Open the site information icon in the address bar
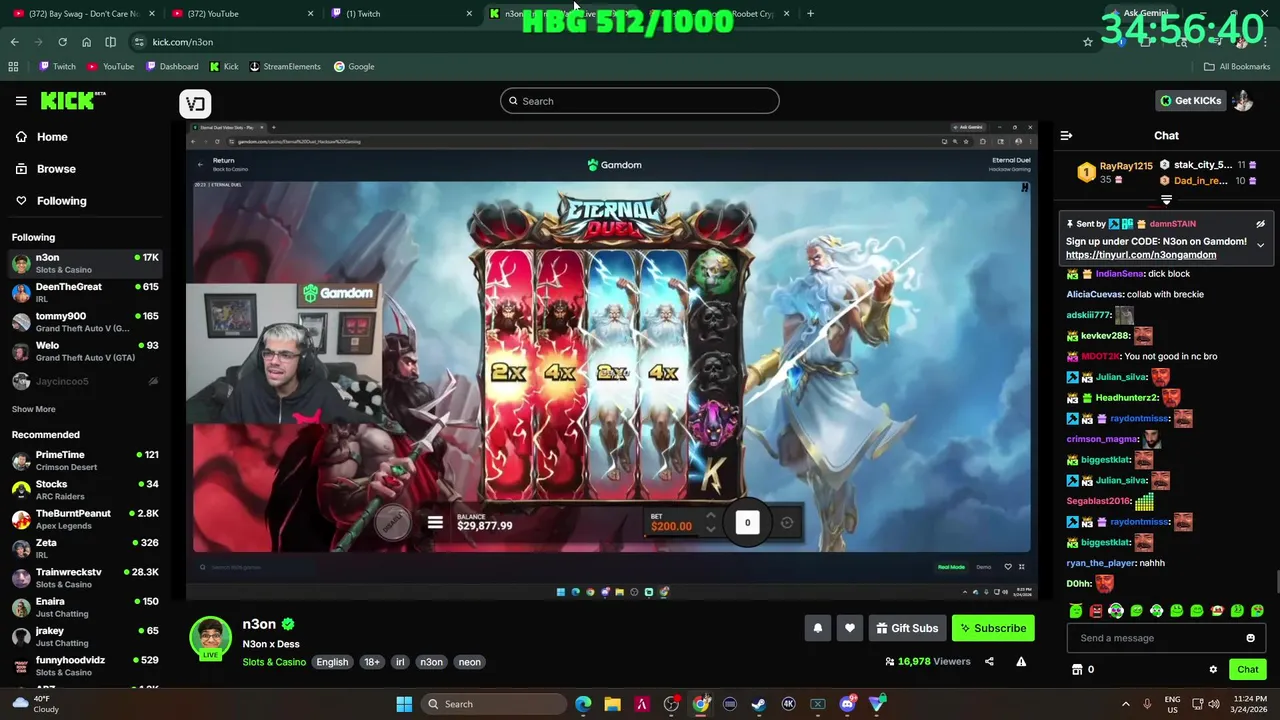Viewport: 1280px width, 720px height. tap(139, 42)
